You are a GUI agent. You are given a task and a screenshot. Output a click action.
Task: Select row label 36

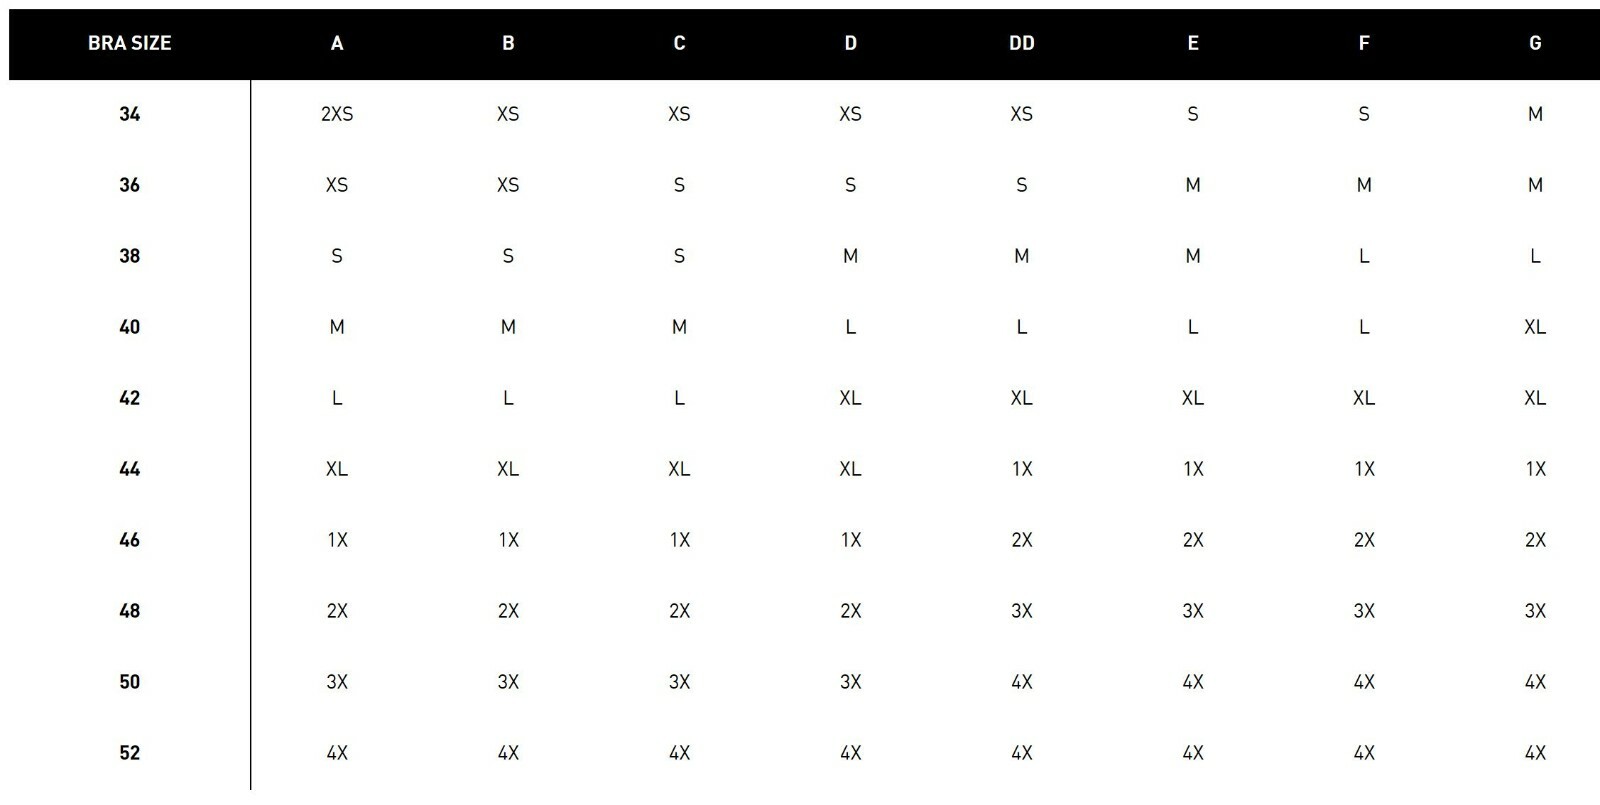pyautogui.click(x=130, y=185)
